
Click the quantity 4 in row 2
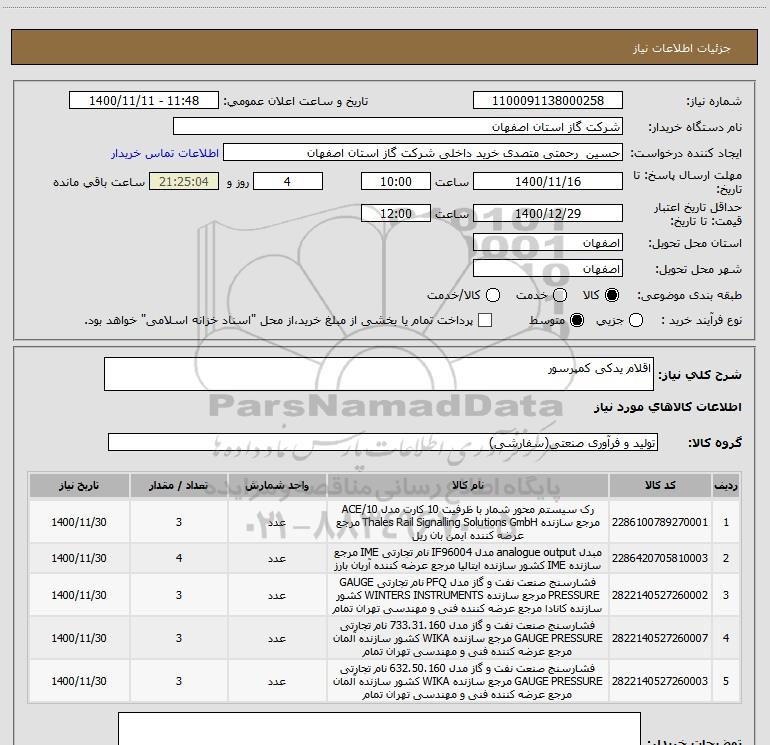coord(179,558)
